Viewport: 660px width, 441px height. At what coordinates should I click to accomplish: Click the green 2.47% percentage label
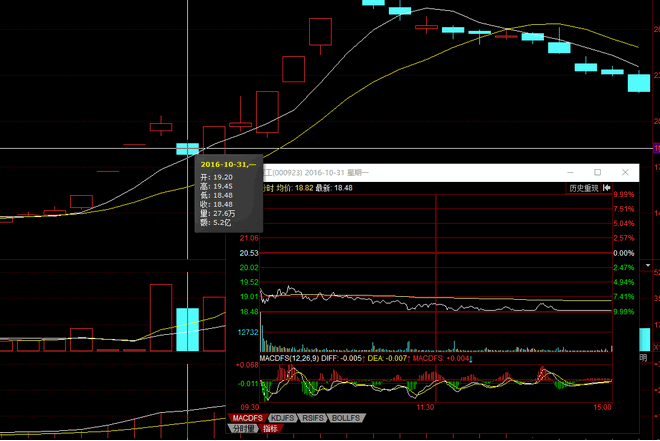click(624, 268)
